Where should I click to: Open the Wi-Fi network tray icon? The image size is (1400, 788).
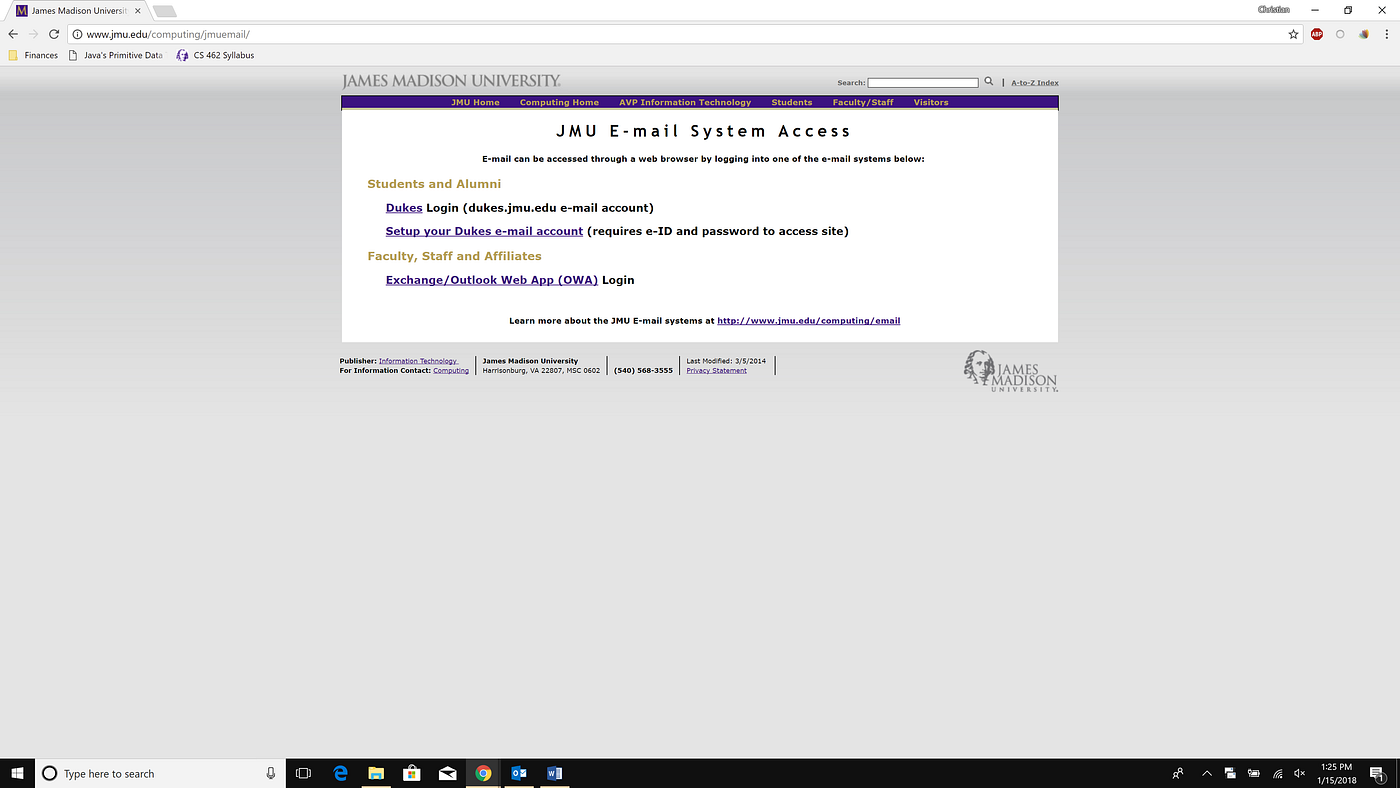click(x=1277, y=773)
